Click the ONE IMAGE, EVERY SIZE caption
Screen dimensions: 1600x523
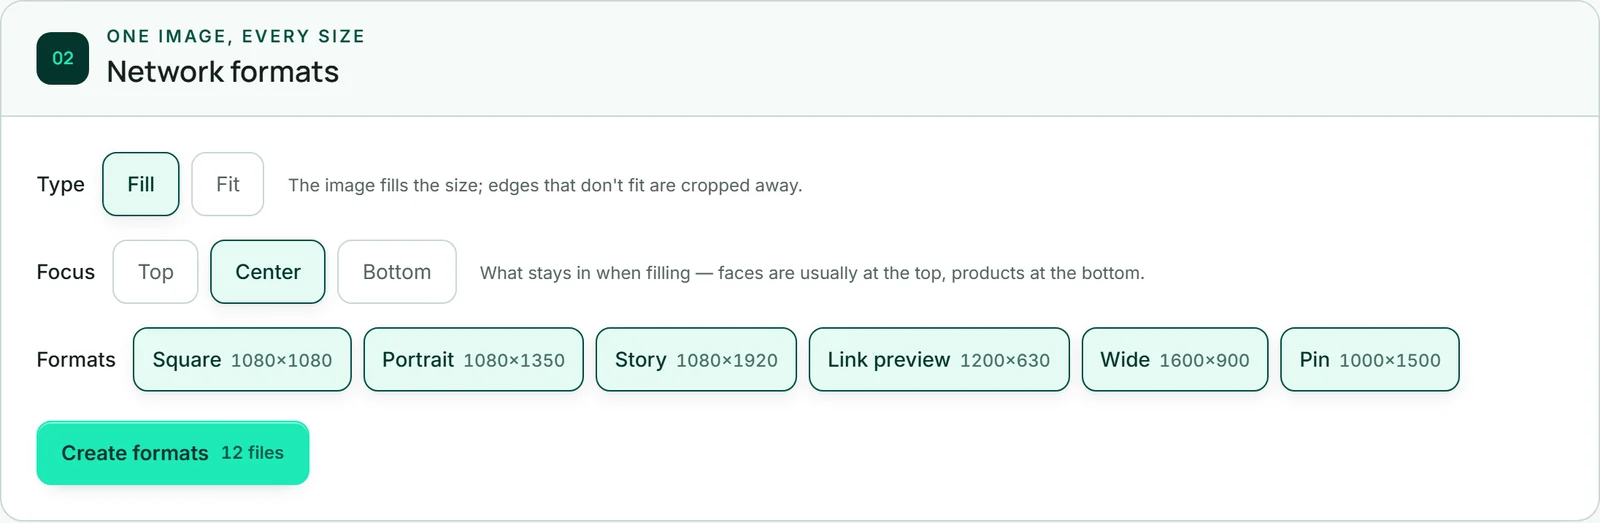coord(236,36)
